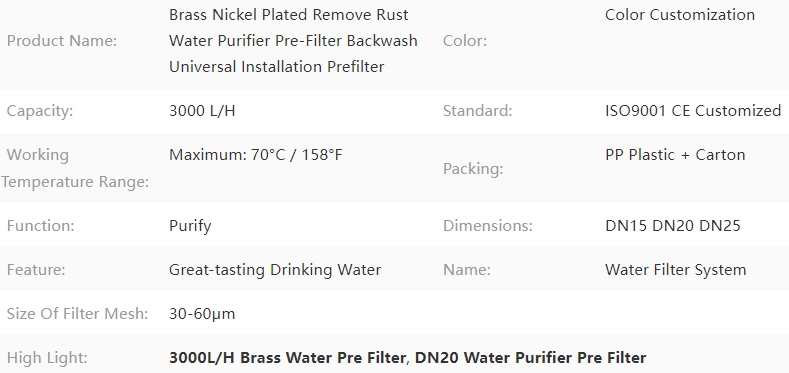Click Great-tasting Drinking Water value

coord(275,270)
